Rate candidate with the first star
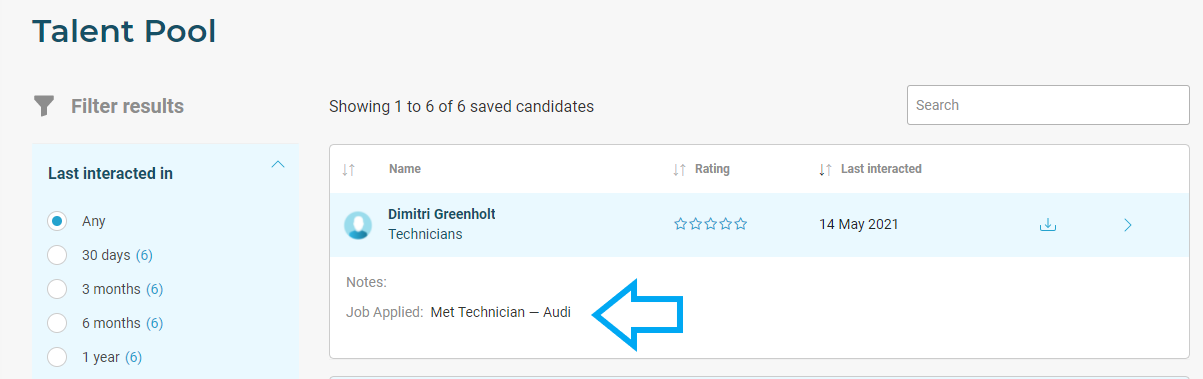The height and width of the screenshot is (379, 1203). [681, 224]
